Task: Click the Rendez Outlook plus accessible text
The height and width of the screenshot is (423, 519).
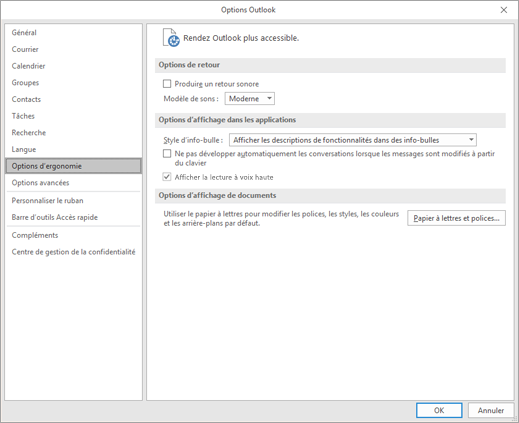Action: [x=241, y=38]
